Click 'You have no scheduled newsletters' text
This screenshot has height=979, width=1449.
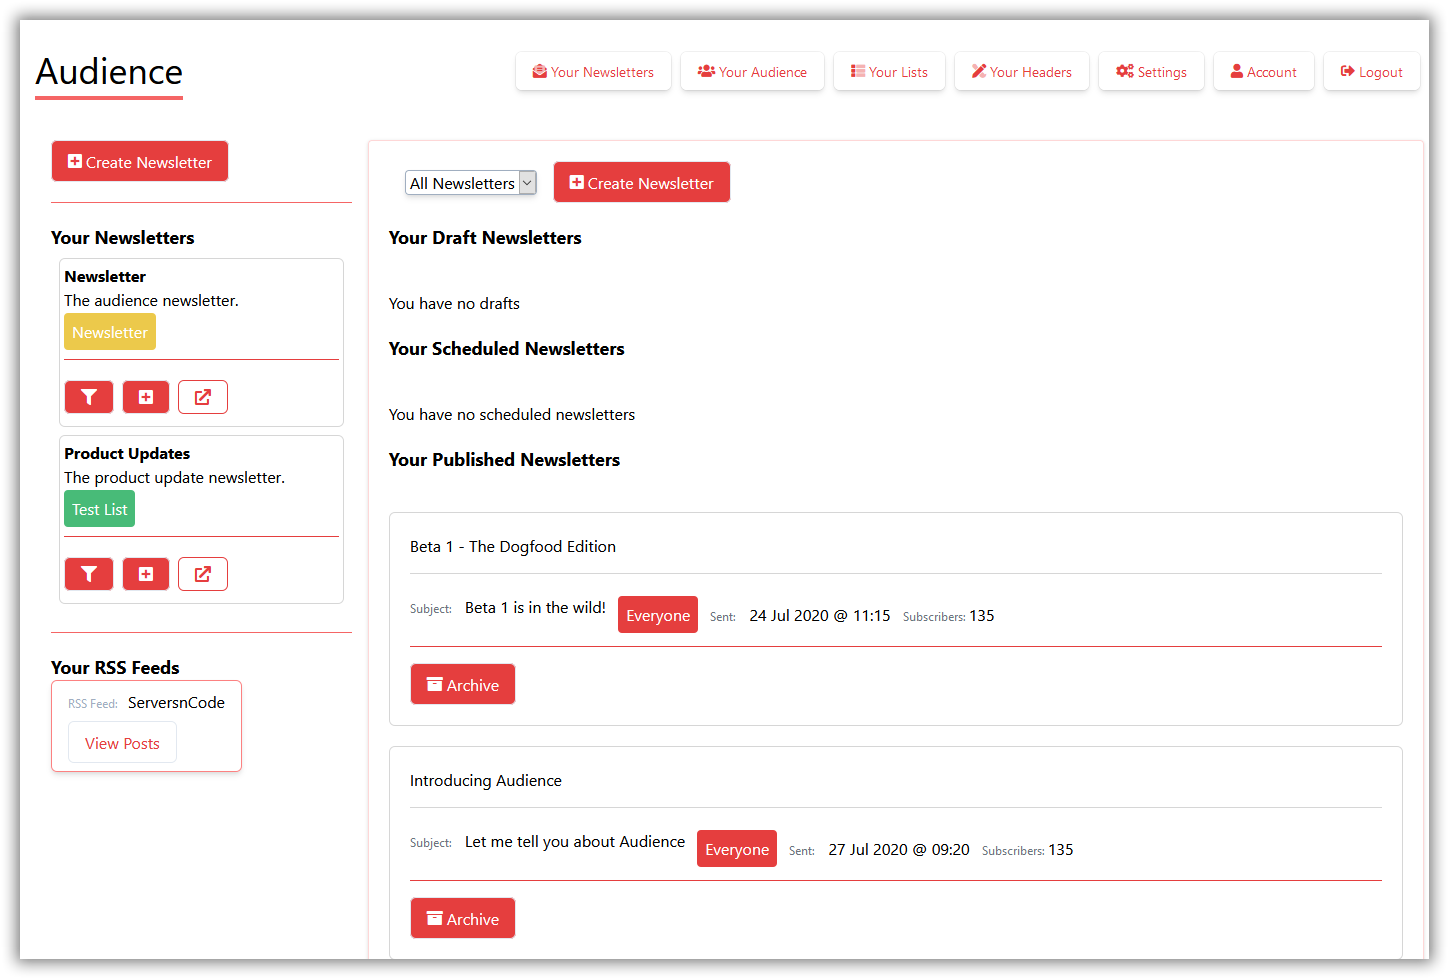(x=512, y=414)
